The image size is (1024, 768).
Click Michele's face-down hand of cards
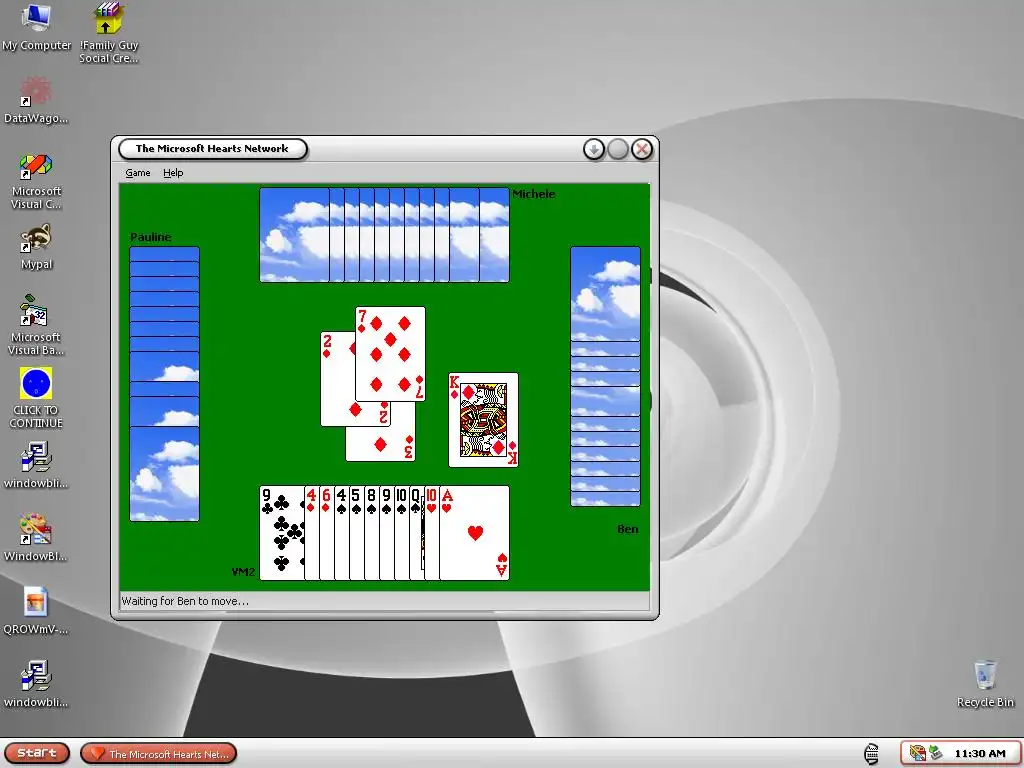(x=384, y=235)
